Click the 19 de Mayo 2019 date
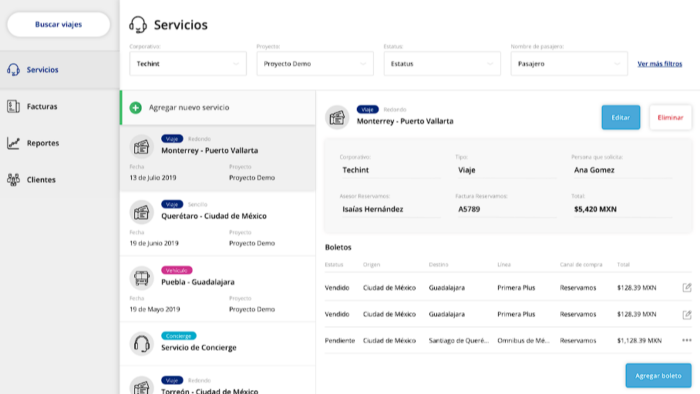 [x=155, y=309]
